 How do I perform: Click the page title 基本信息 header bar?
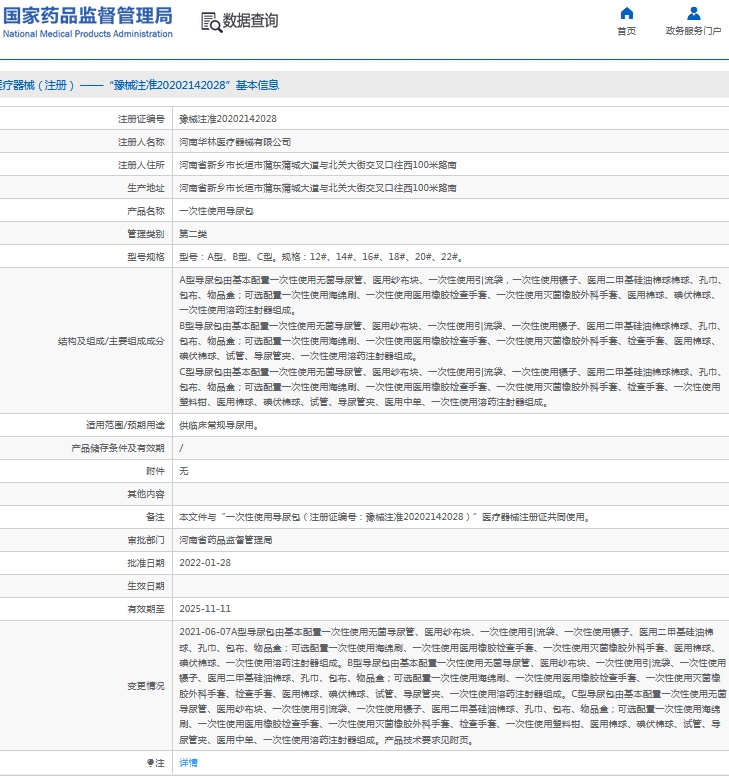pyautogui.click(x=364, y=85)
